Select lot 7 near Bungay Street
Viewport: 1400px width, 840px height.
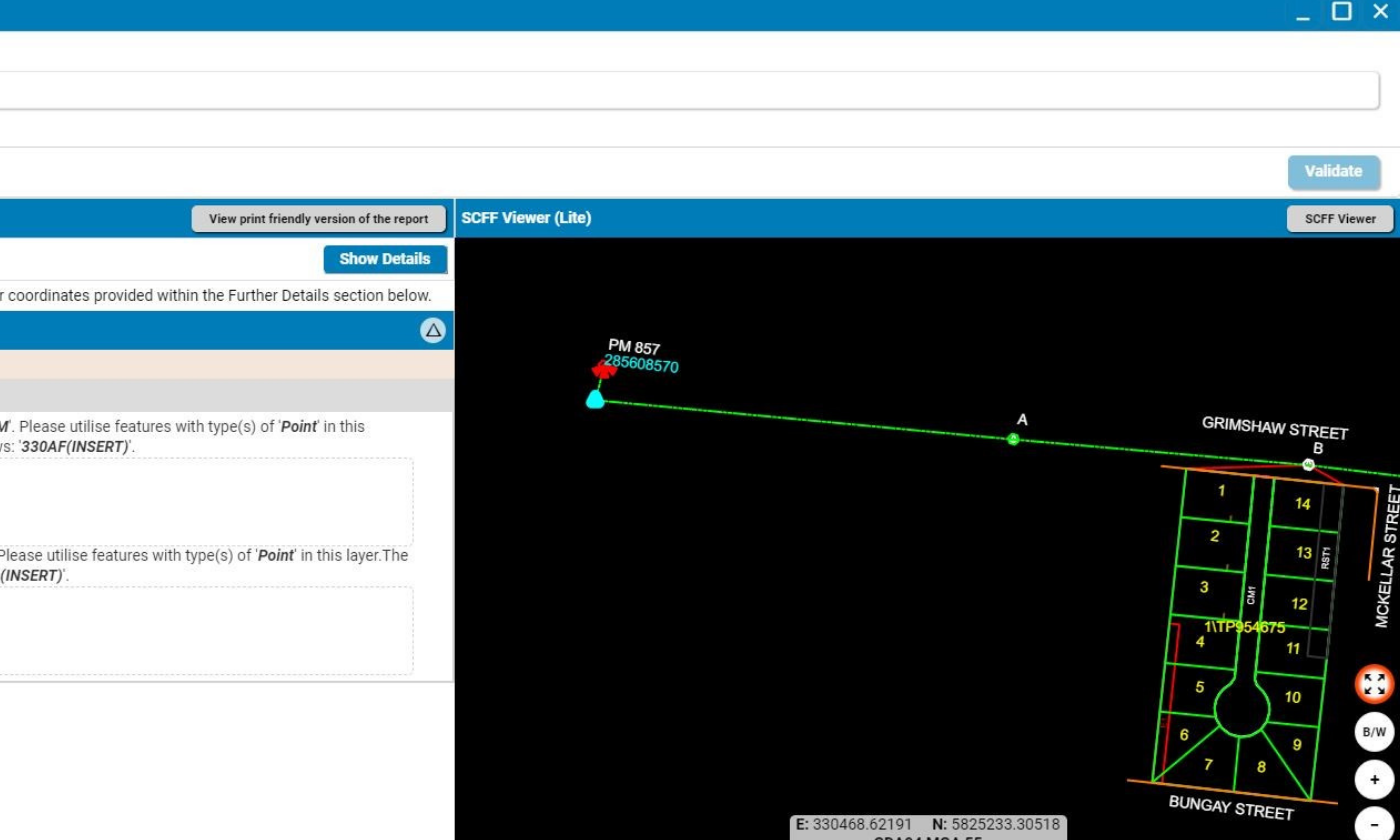click(1208, 765)
